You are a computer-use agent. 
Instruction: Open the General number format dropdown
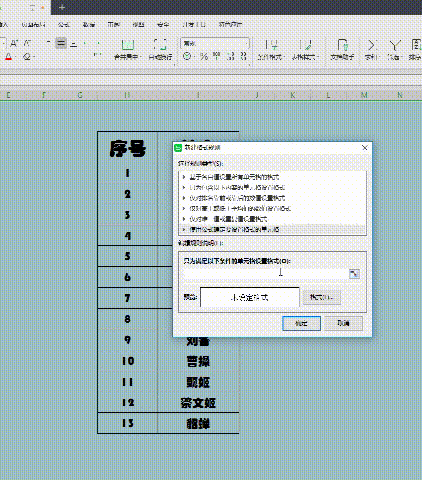pos(215,43)
